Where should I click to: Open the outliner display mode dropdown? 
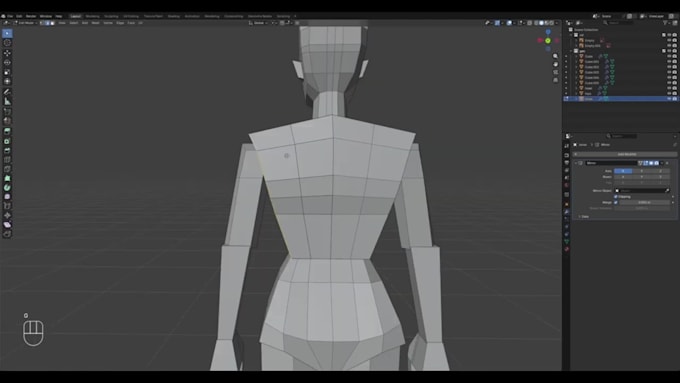(x=580, y=23)
